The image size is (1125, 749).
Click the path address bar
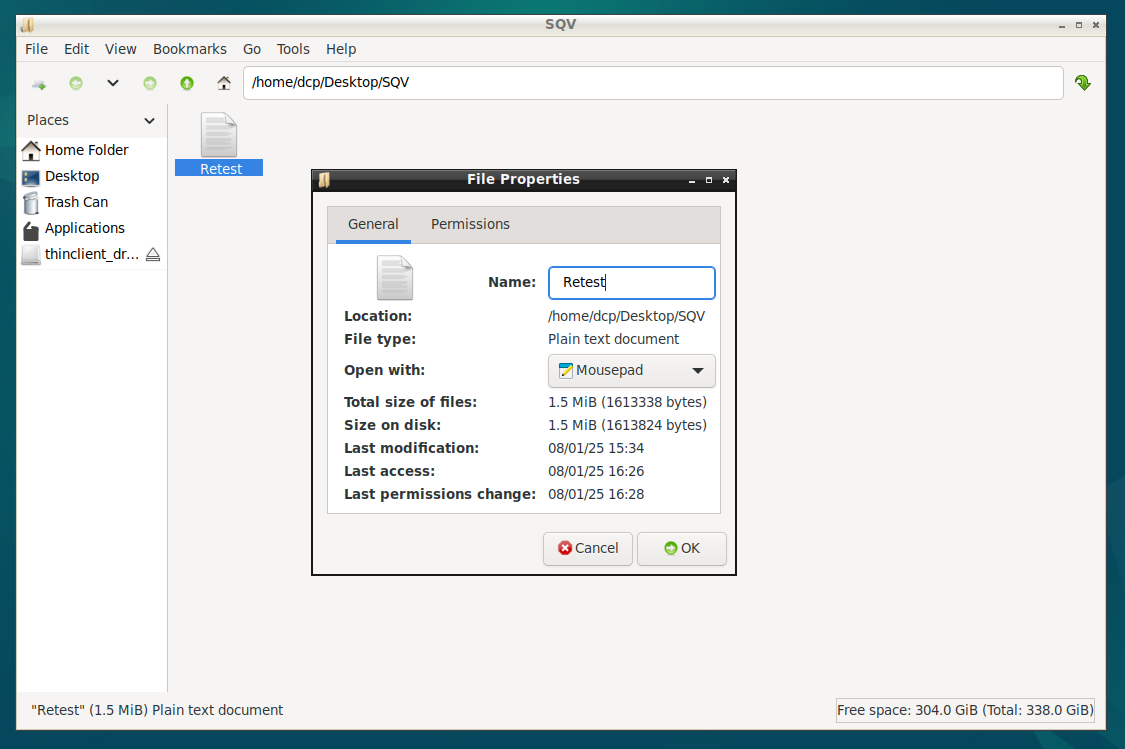[x=652, y=83]
